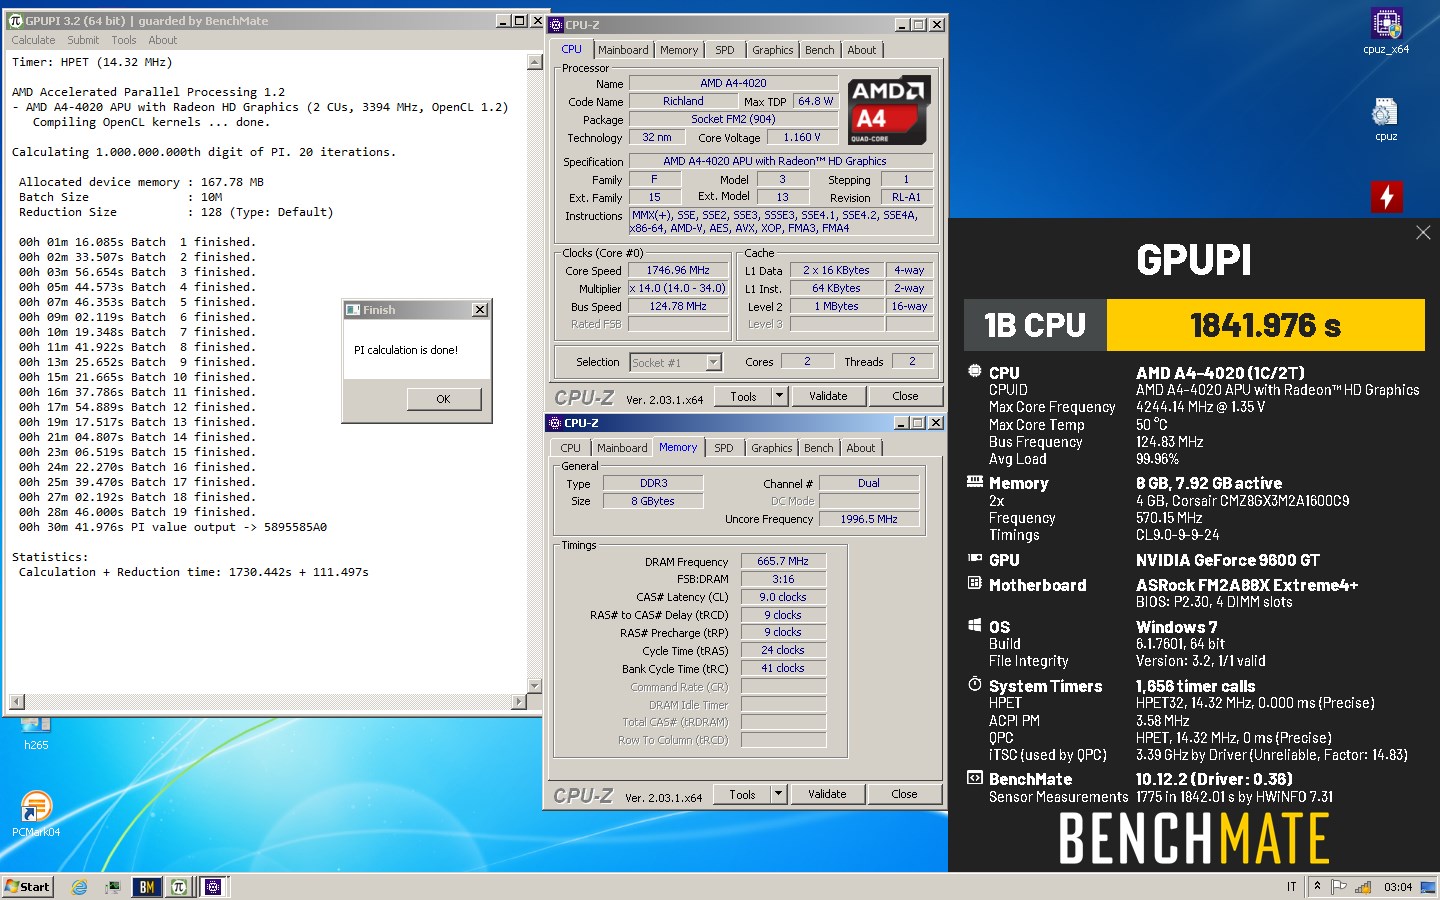Click Validate in lower CPU-Z window
1440x900 pixels.
pyautogui.click(x=827, y=794)
